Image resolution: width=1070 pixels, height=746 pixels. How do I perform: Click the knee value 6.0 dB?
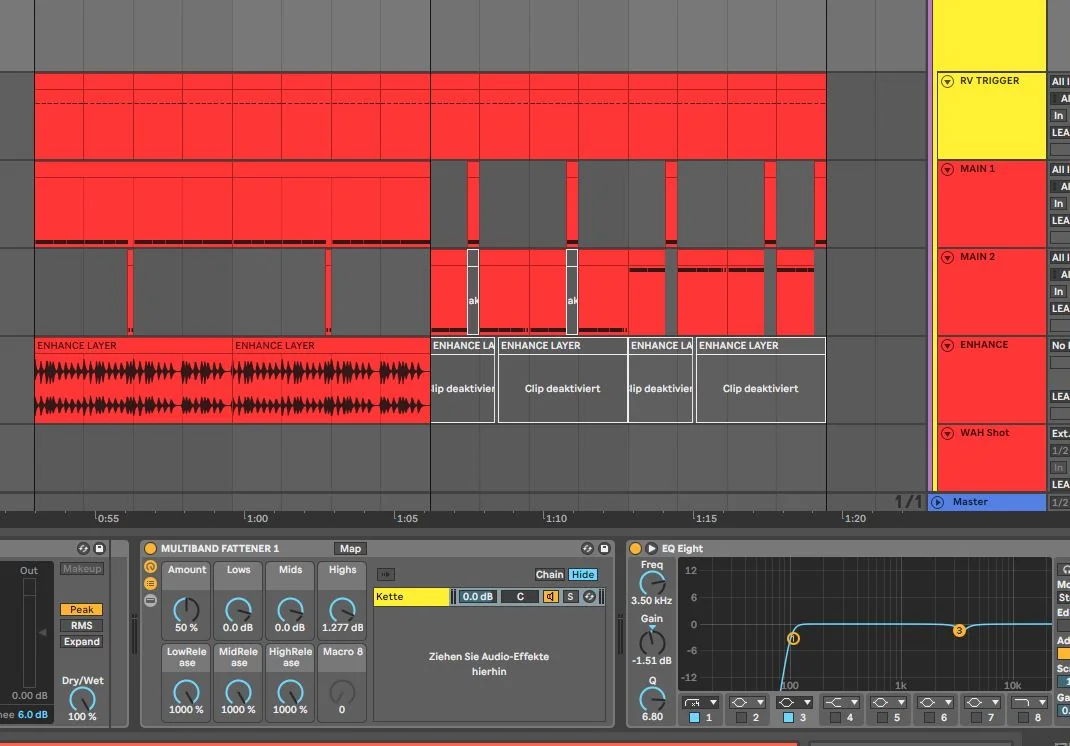(x=33, y=715)
